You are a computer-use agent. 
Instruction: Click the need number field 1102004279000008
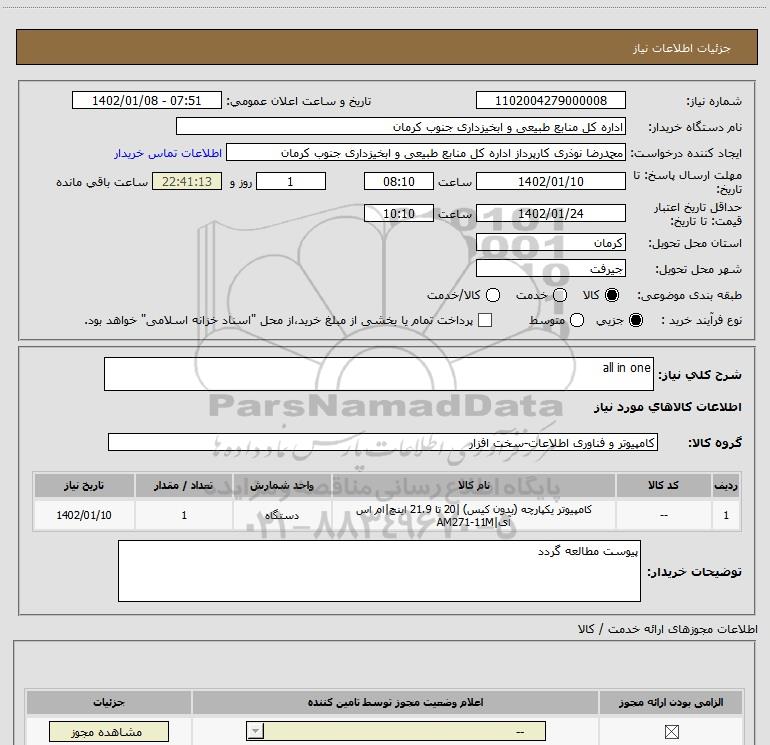[550, 100]
